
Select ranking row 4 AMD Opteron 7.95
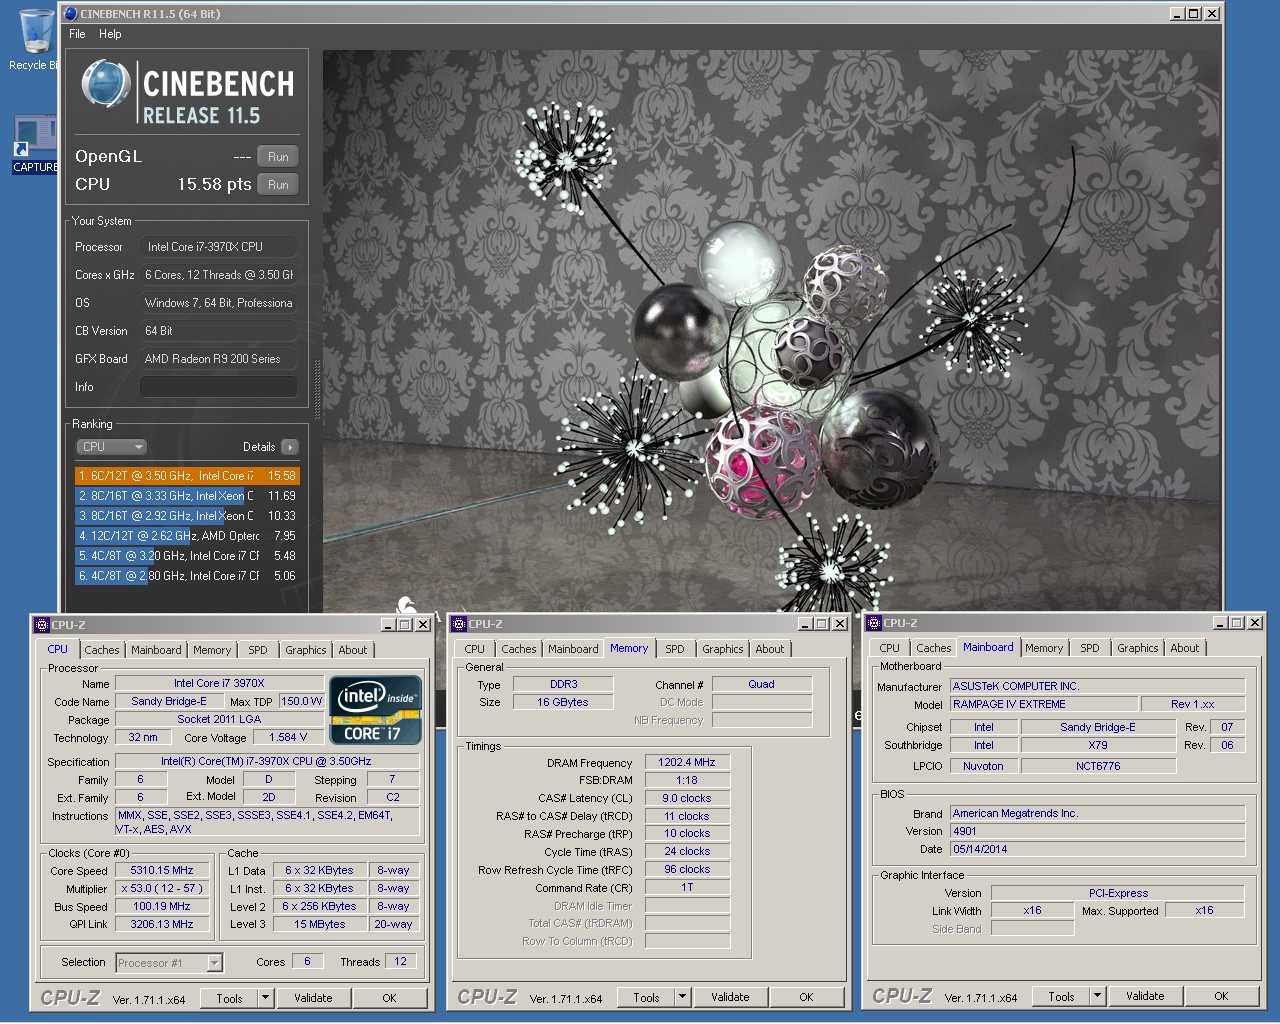click(187, 536)
